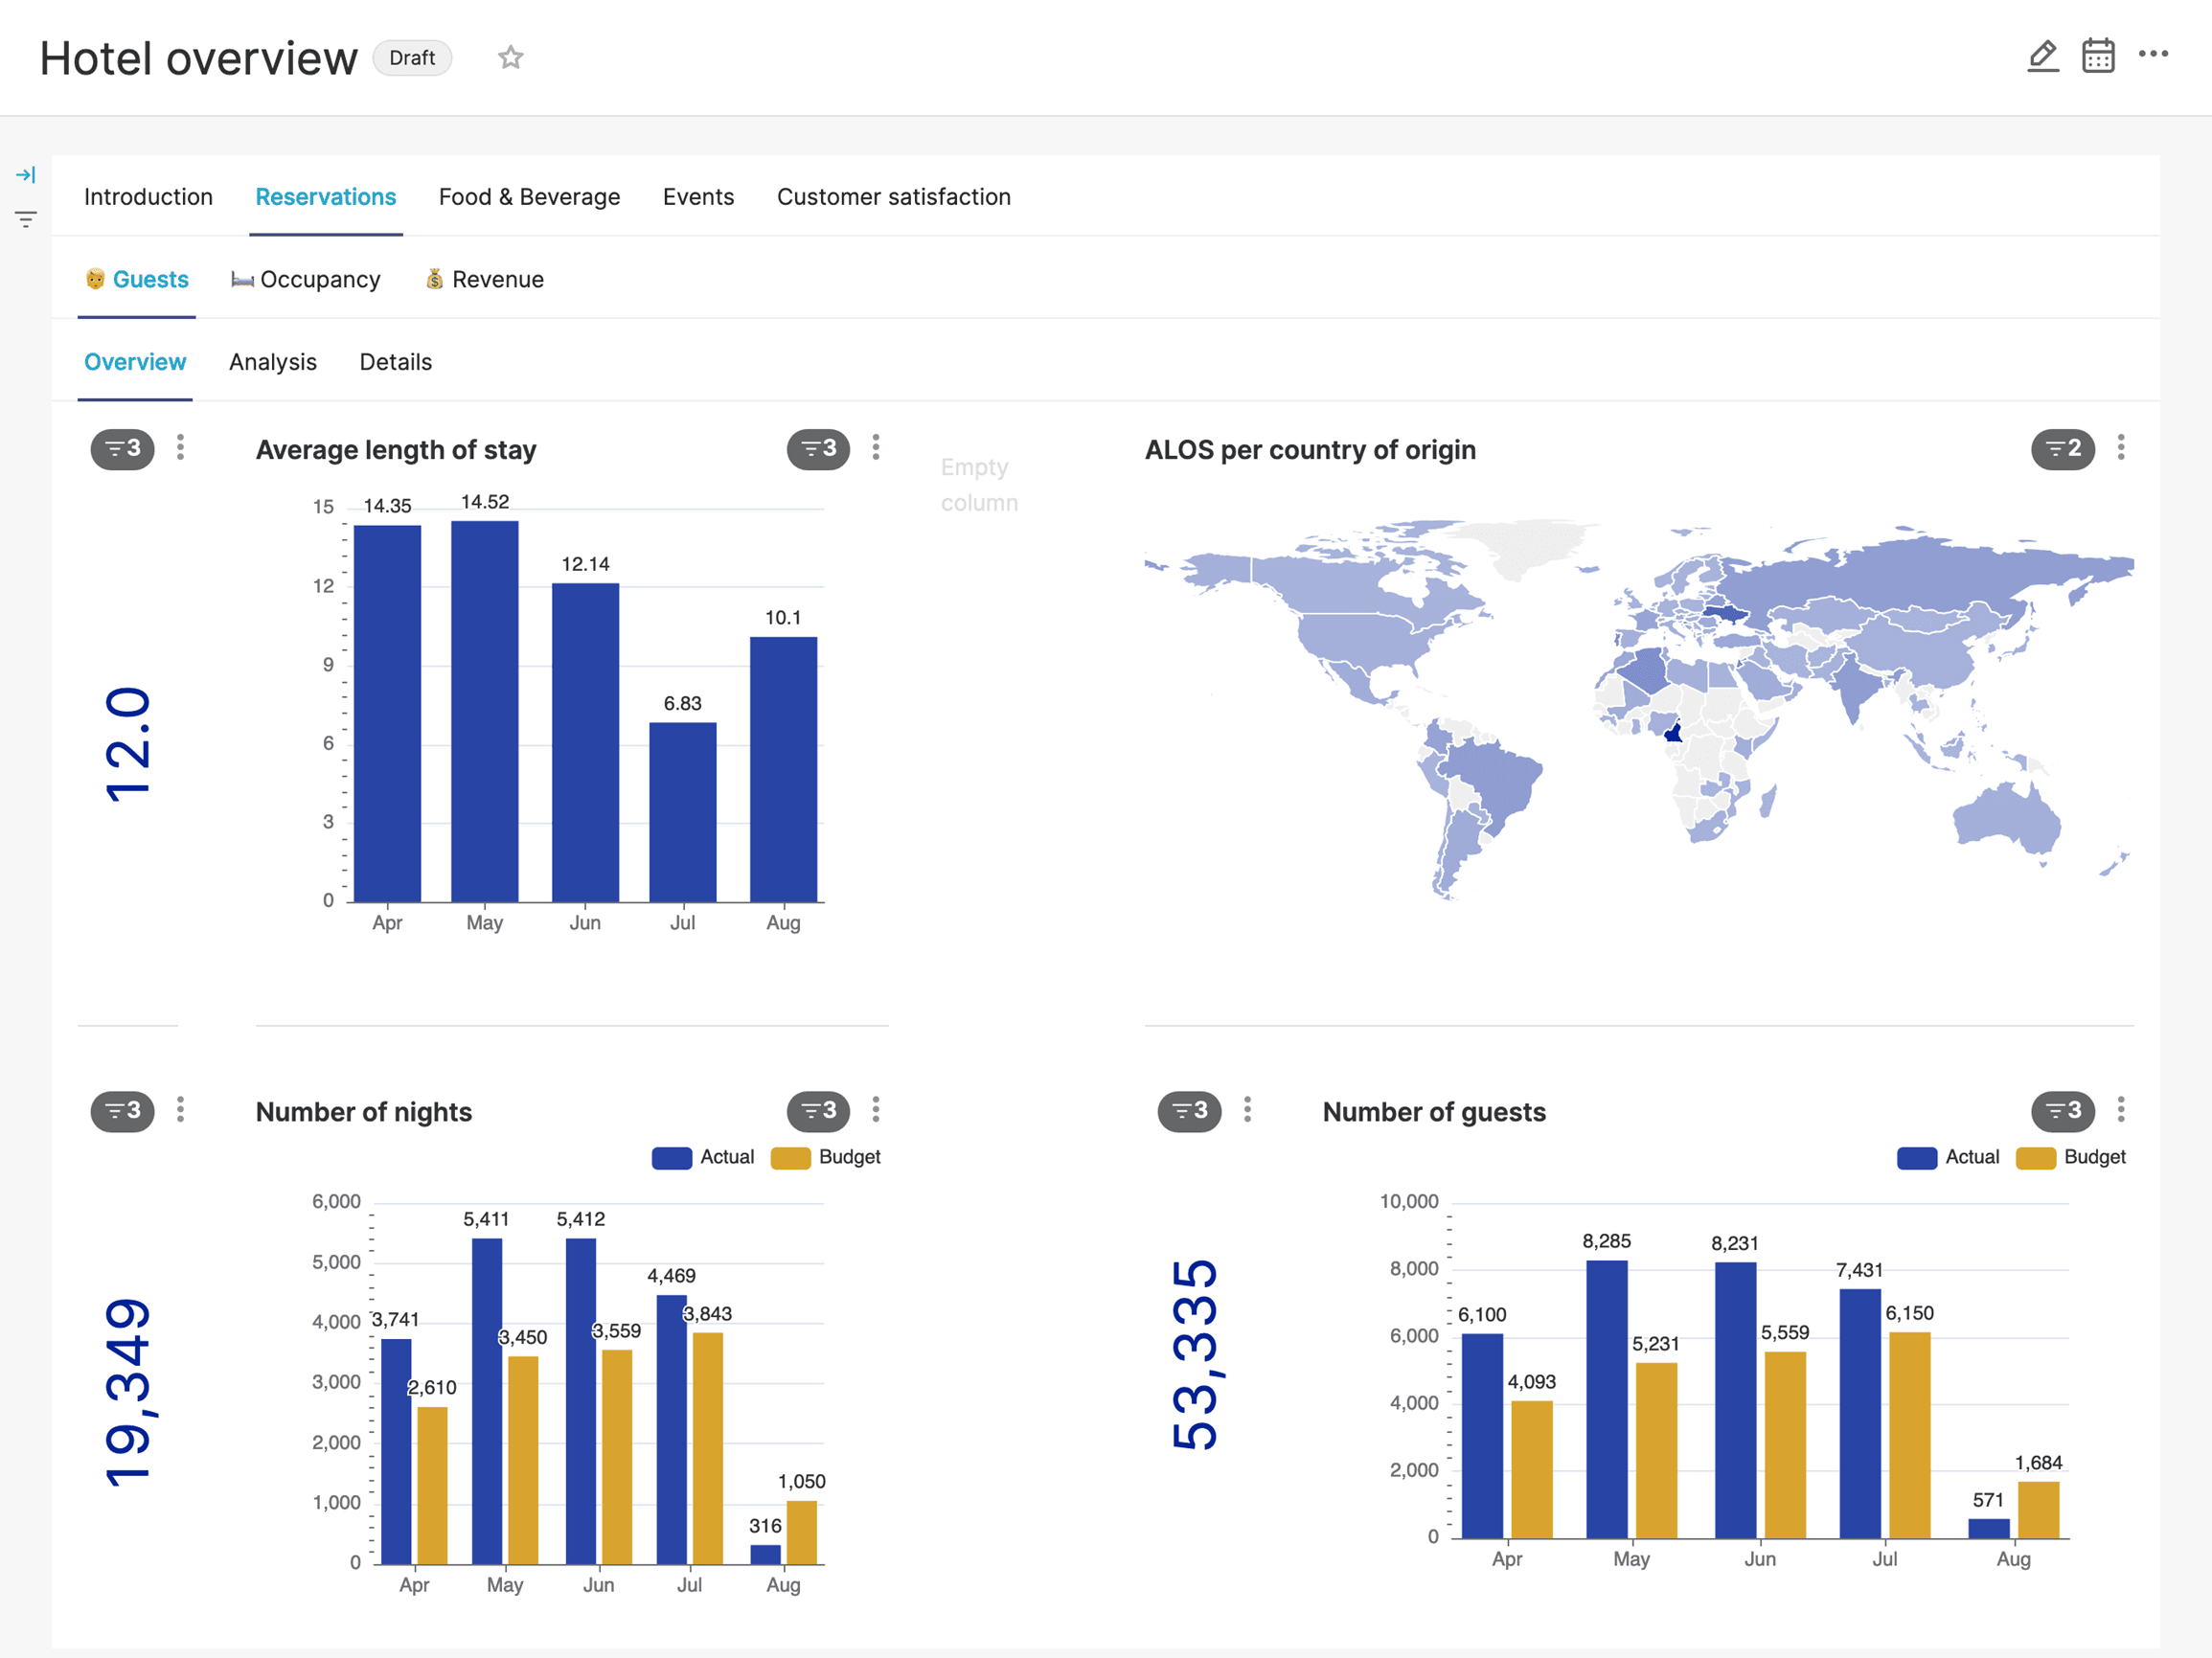Star the Hotel overview dashboard
The height and width of the screenshot is (1658, 2212).
tap(510, 58)
